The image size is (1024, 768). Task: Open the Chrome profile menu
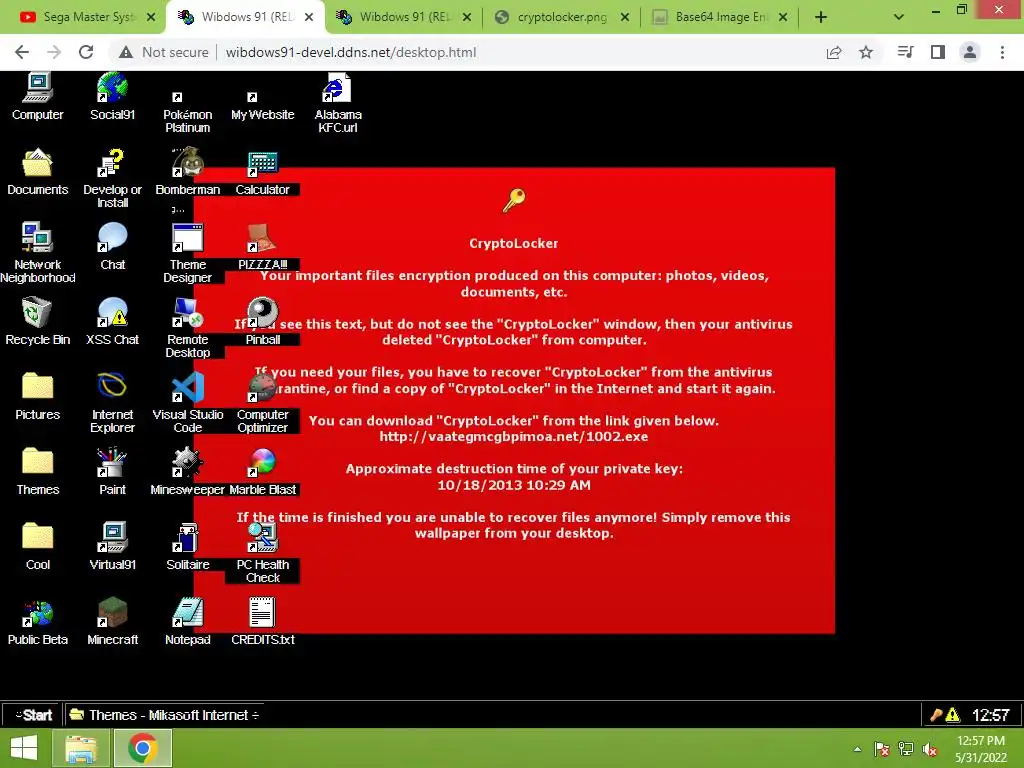click(x=970, y=52)
